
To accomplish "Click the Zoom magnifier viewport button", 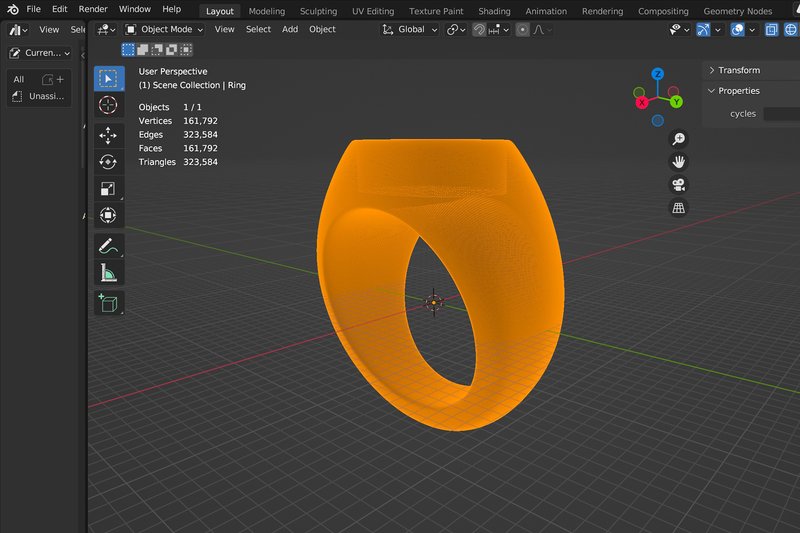I will 679,139.
